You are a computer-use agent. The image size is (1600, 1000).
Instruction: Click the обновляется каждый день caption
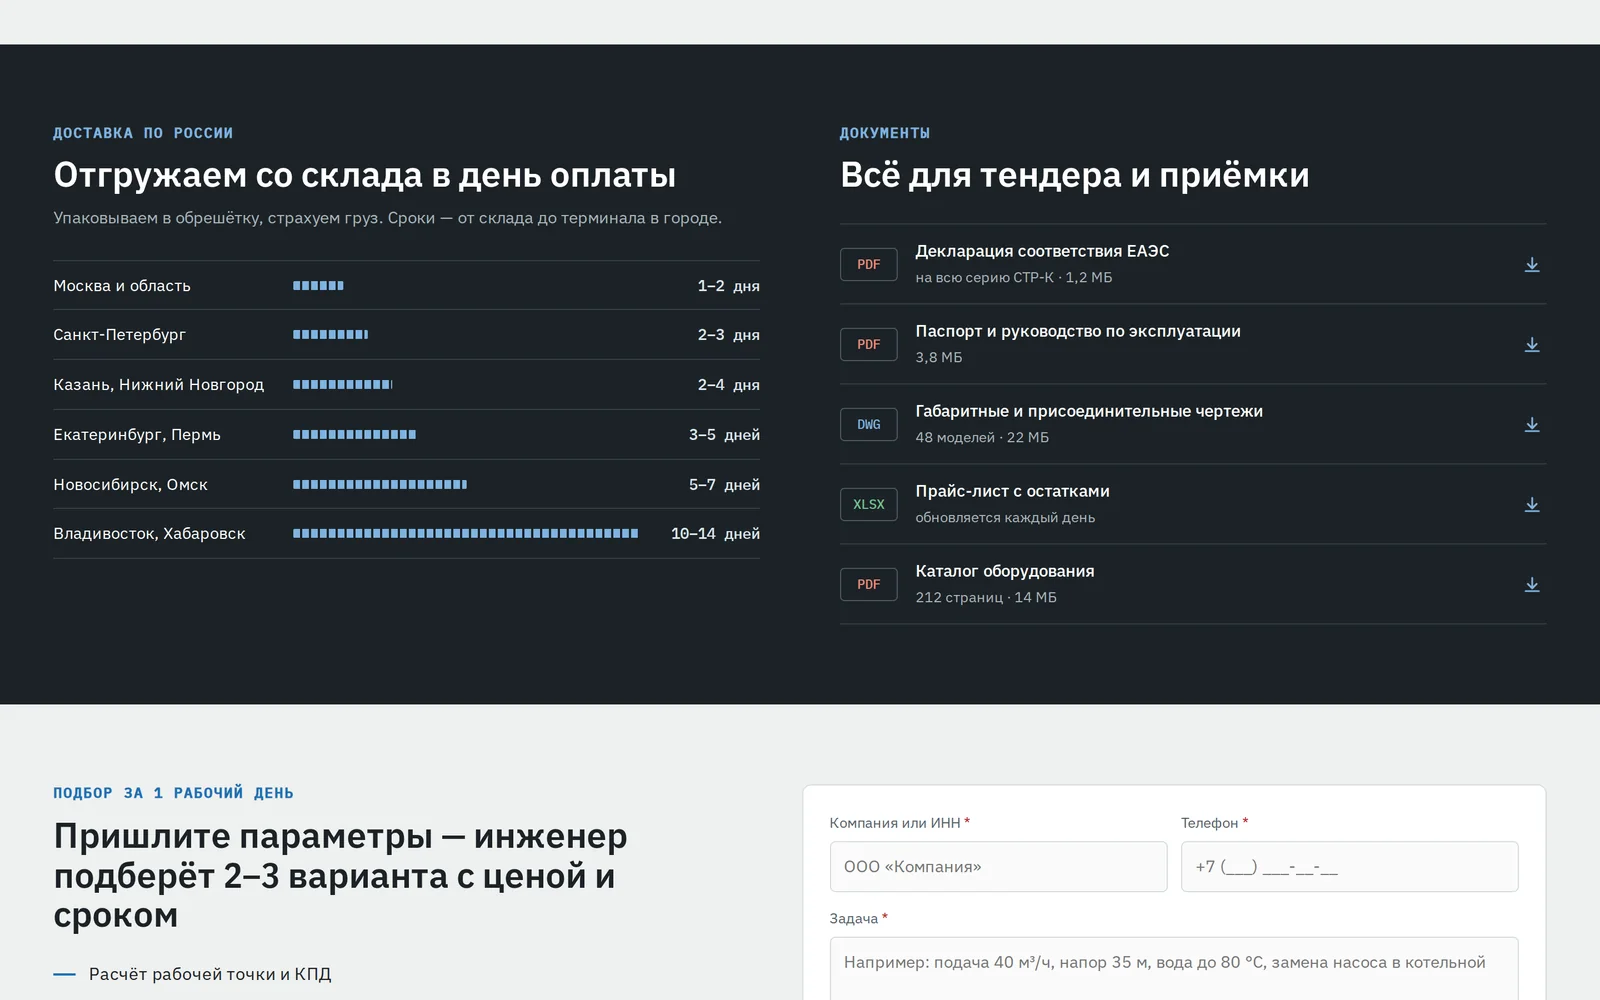[1005, 517]
